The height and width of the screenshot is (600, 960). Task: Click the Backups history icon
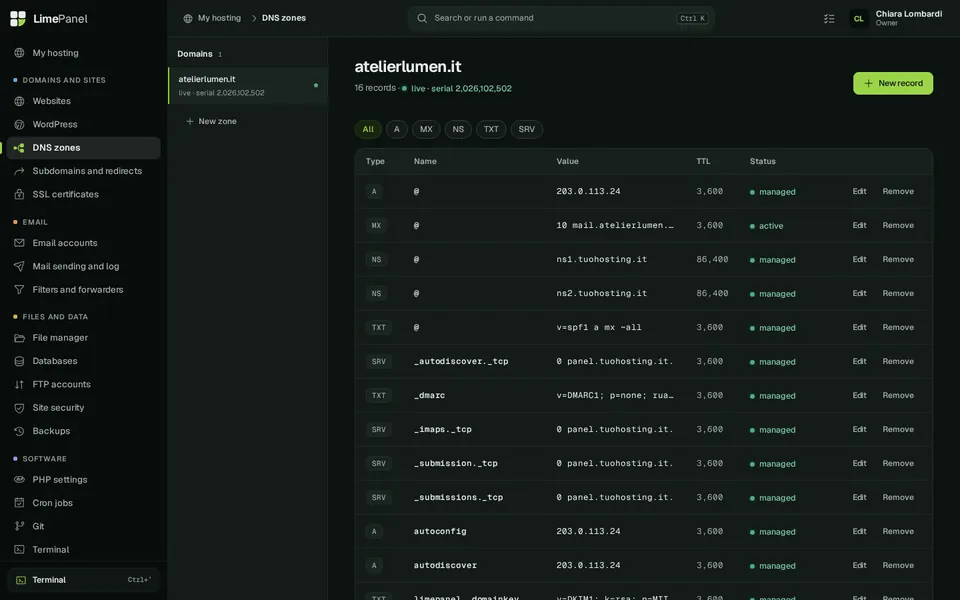coord(20,431)
